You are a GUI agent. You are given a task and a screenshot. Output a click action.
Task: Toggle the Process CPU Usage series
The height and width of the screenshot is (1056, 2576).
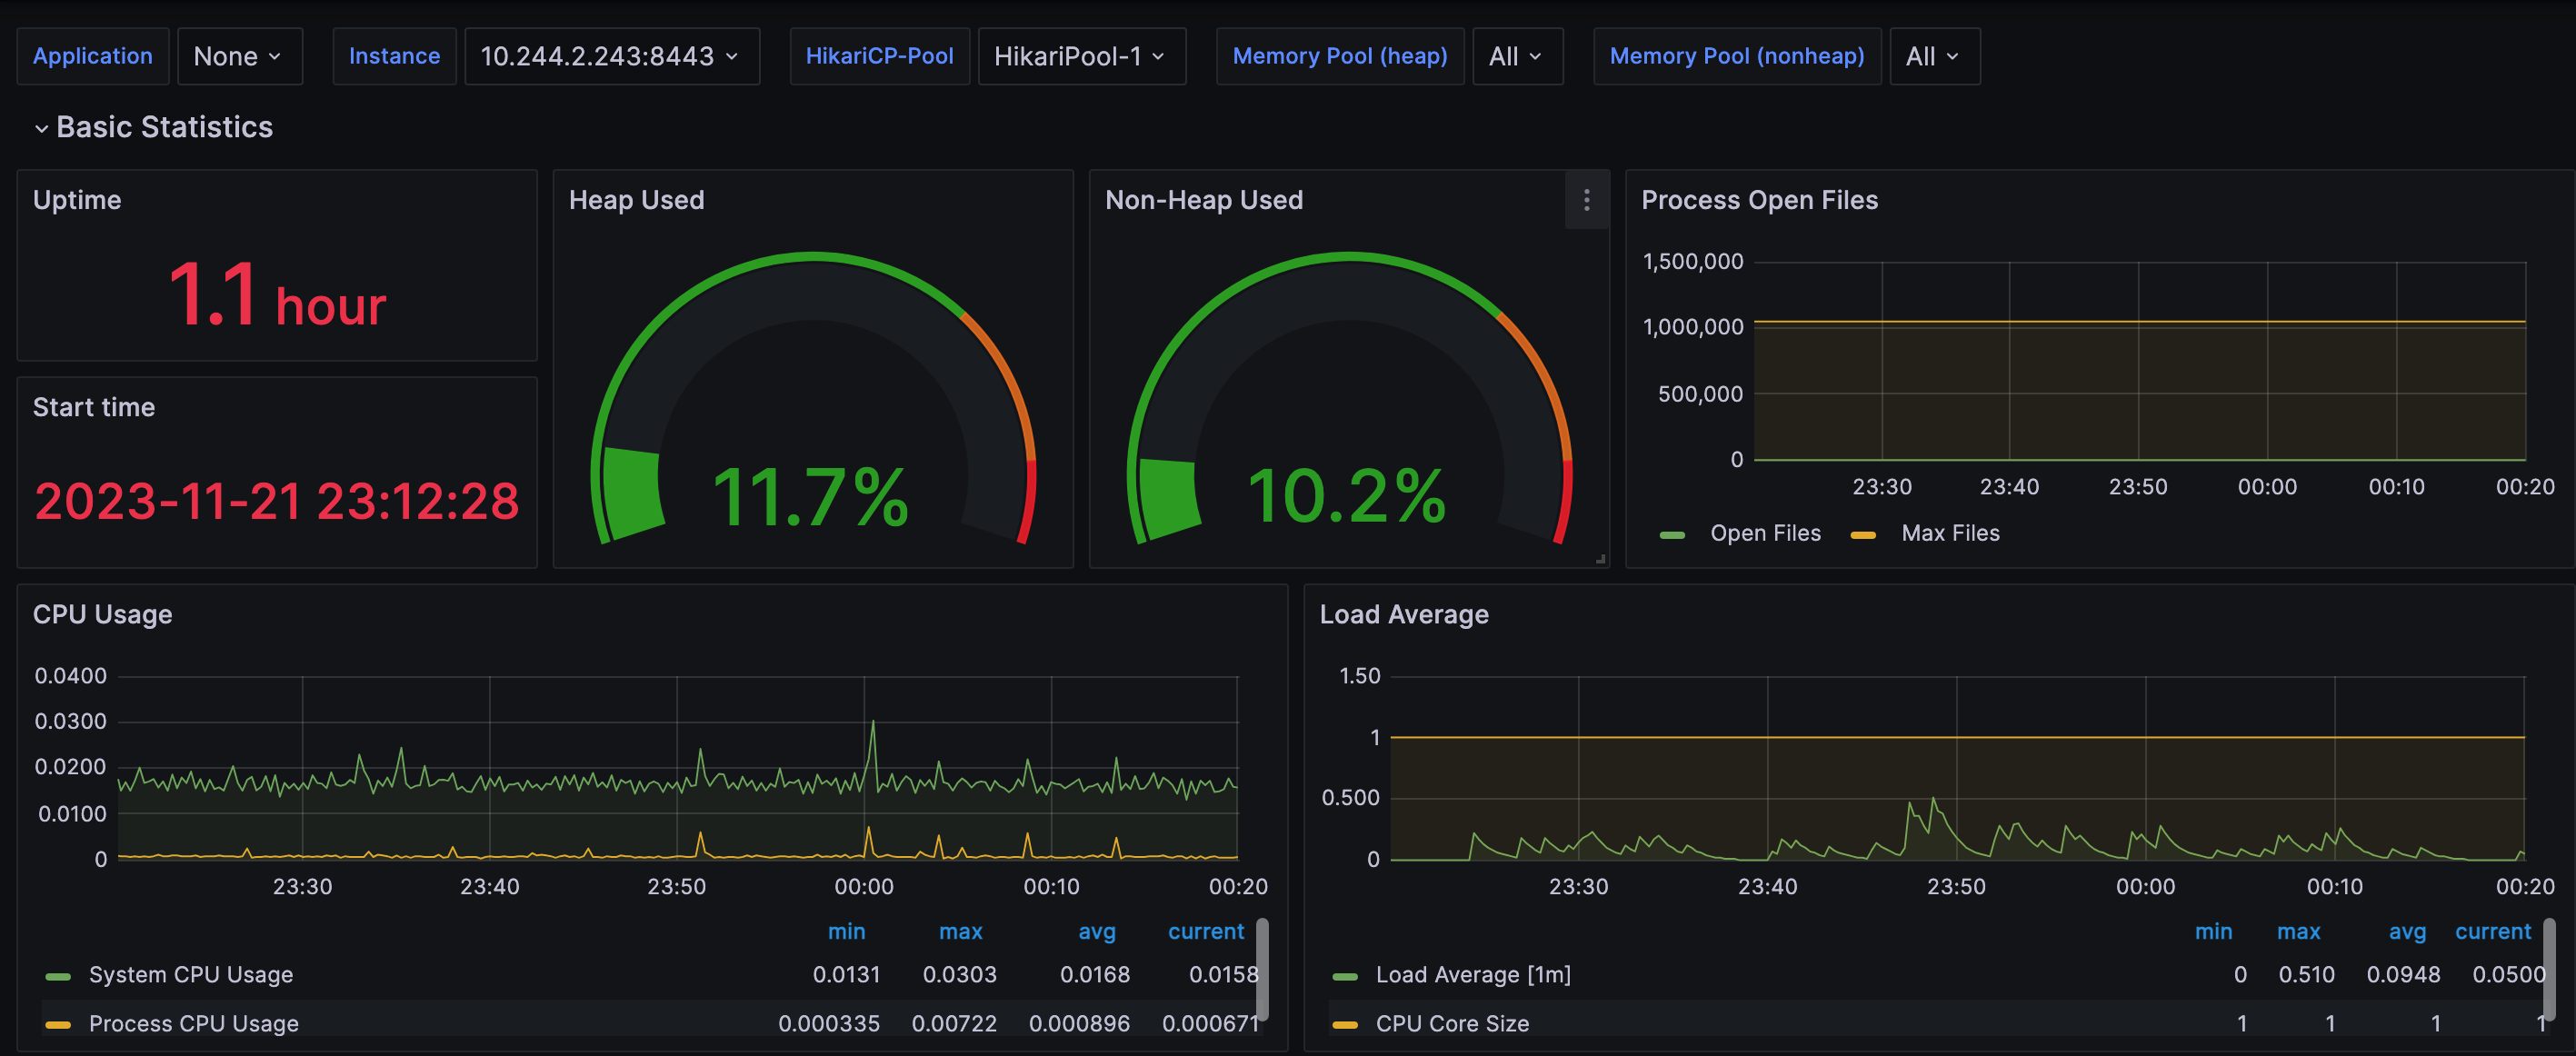(194, 1024)
